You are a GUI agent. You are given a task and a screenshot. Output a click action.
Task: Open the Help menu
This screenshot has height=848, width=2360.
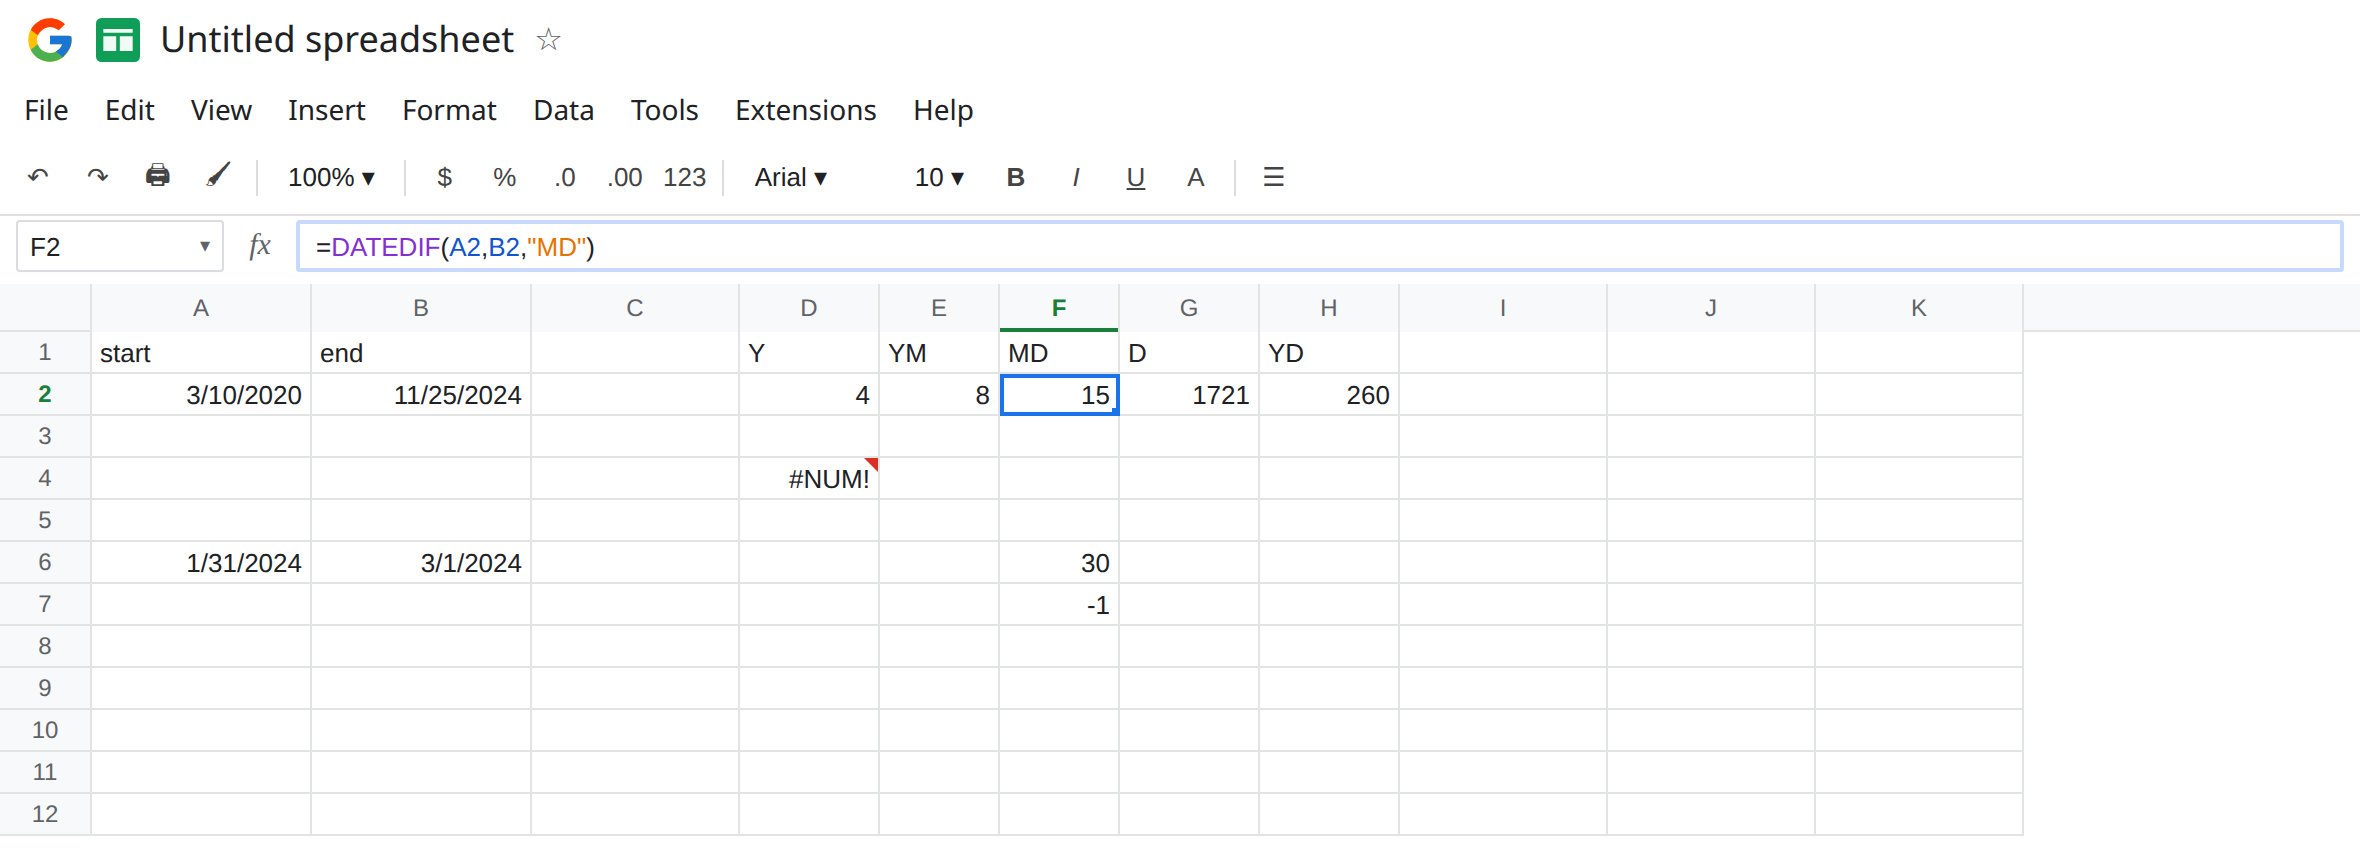coord(943,110)
